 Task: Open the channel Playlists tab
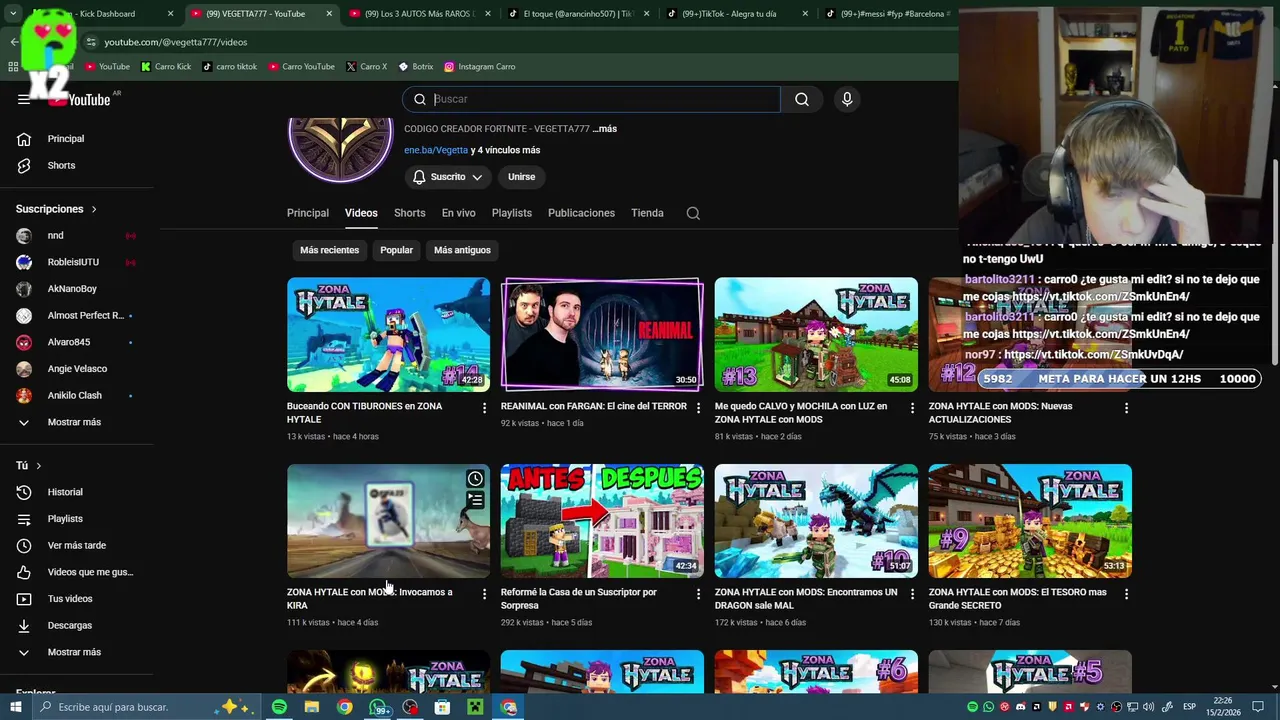click(x=512, y=213)
